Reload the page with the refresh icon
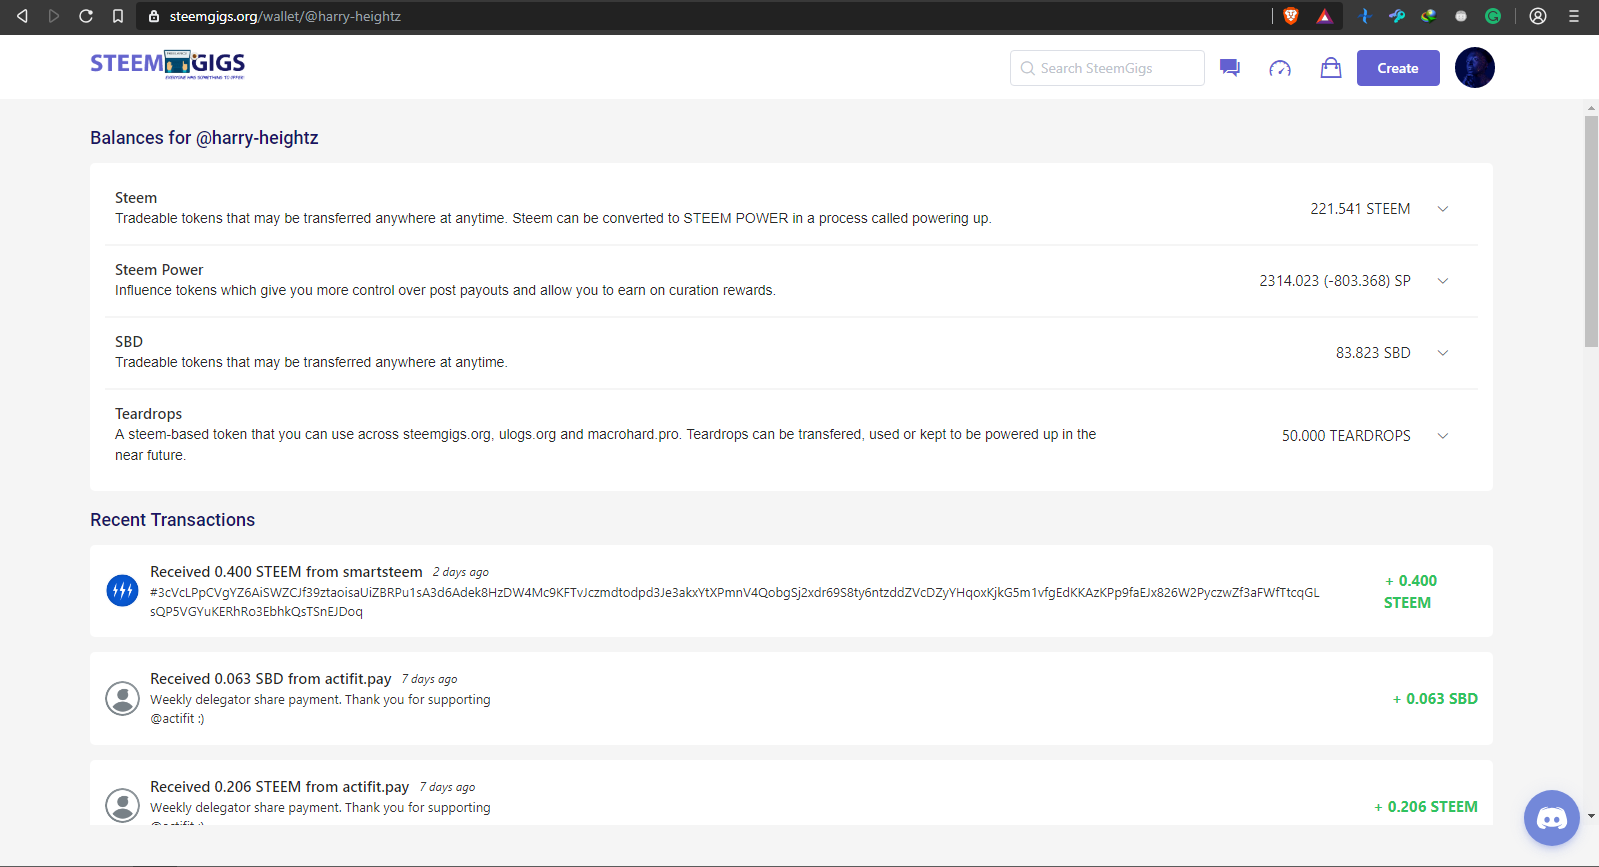This screenshot has height=867, width=1599. [x=86, y=16]
